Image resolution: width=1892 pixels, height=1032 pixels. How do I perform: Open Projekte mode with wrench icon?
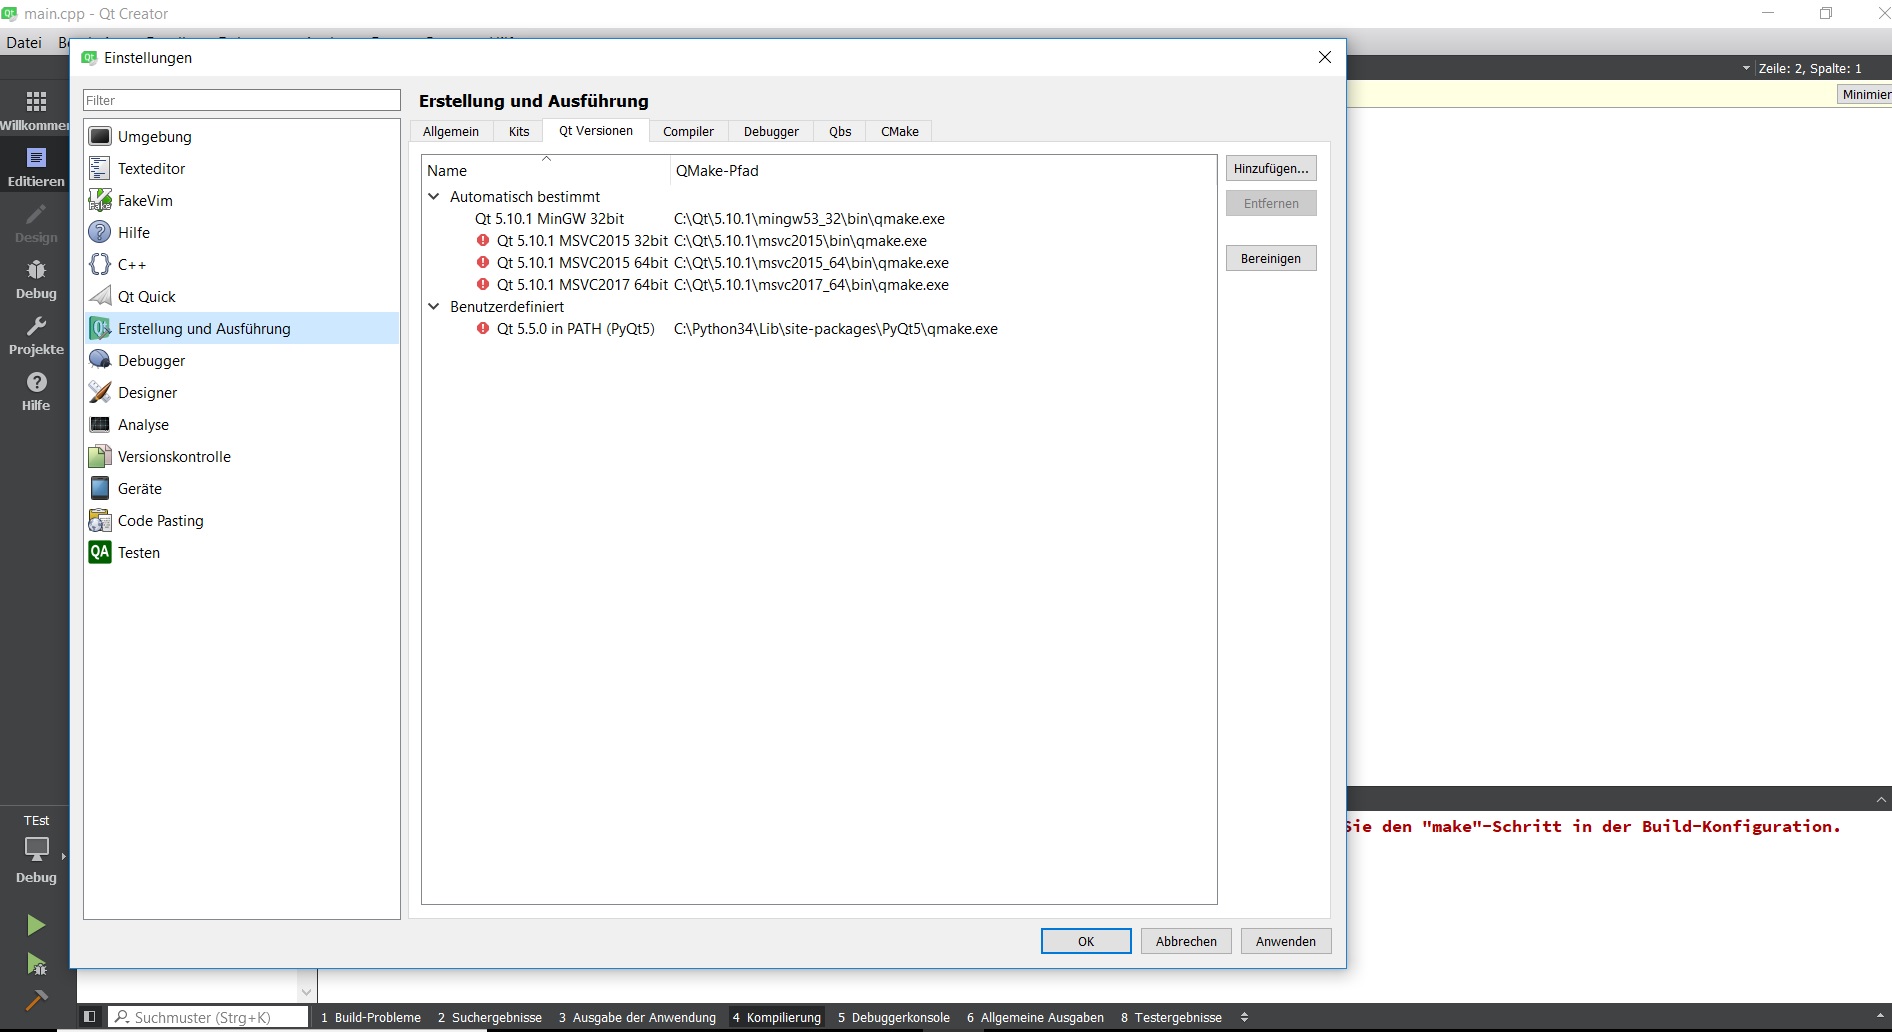[x=36, y=335]
